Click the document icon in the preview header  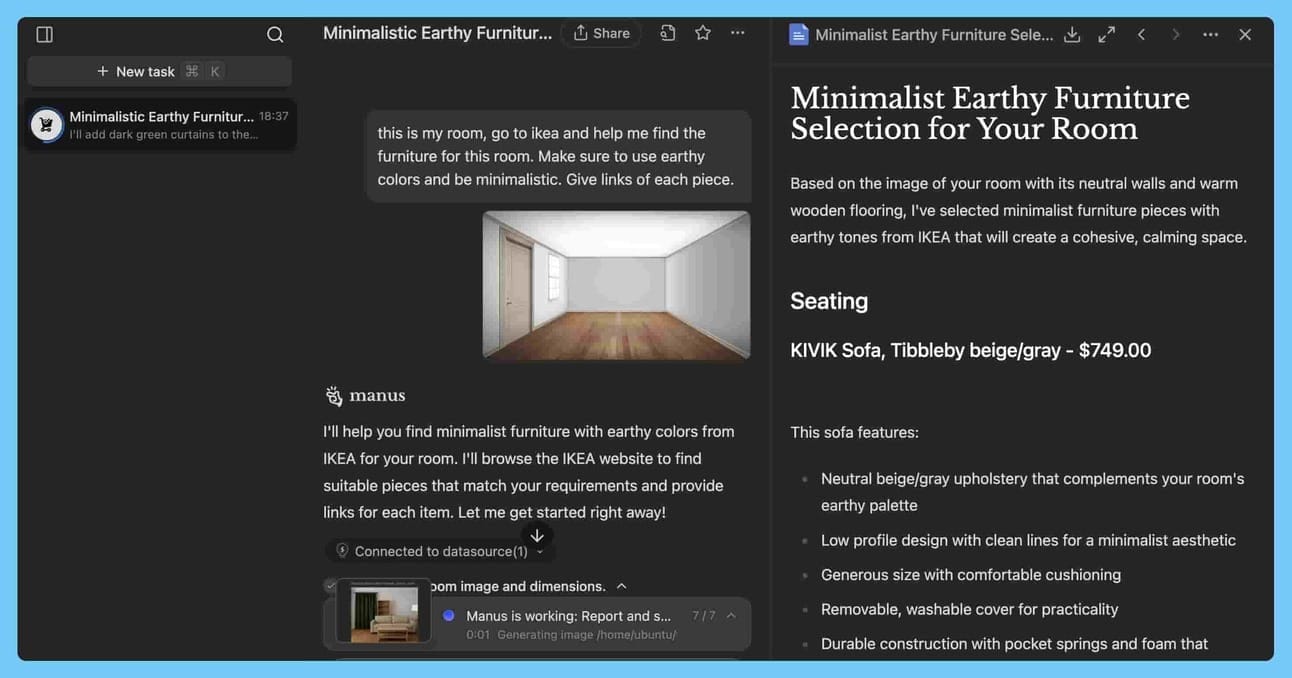click(x=798, y=34)
